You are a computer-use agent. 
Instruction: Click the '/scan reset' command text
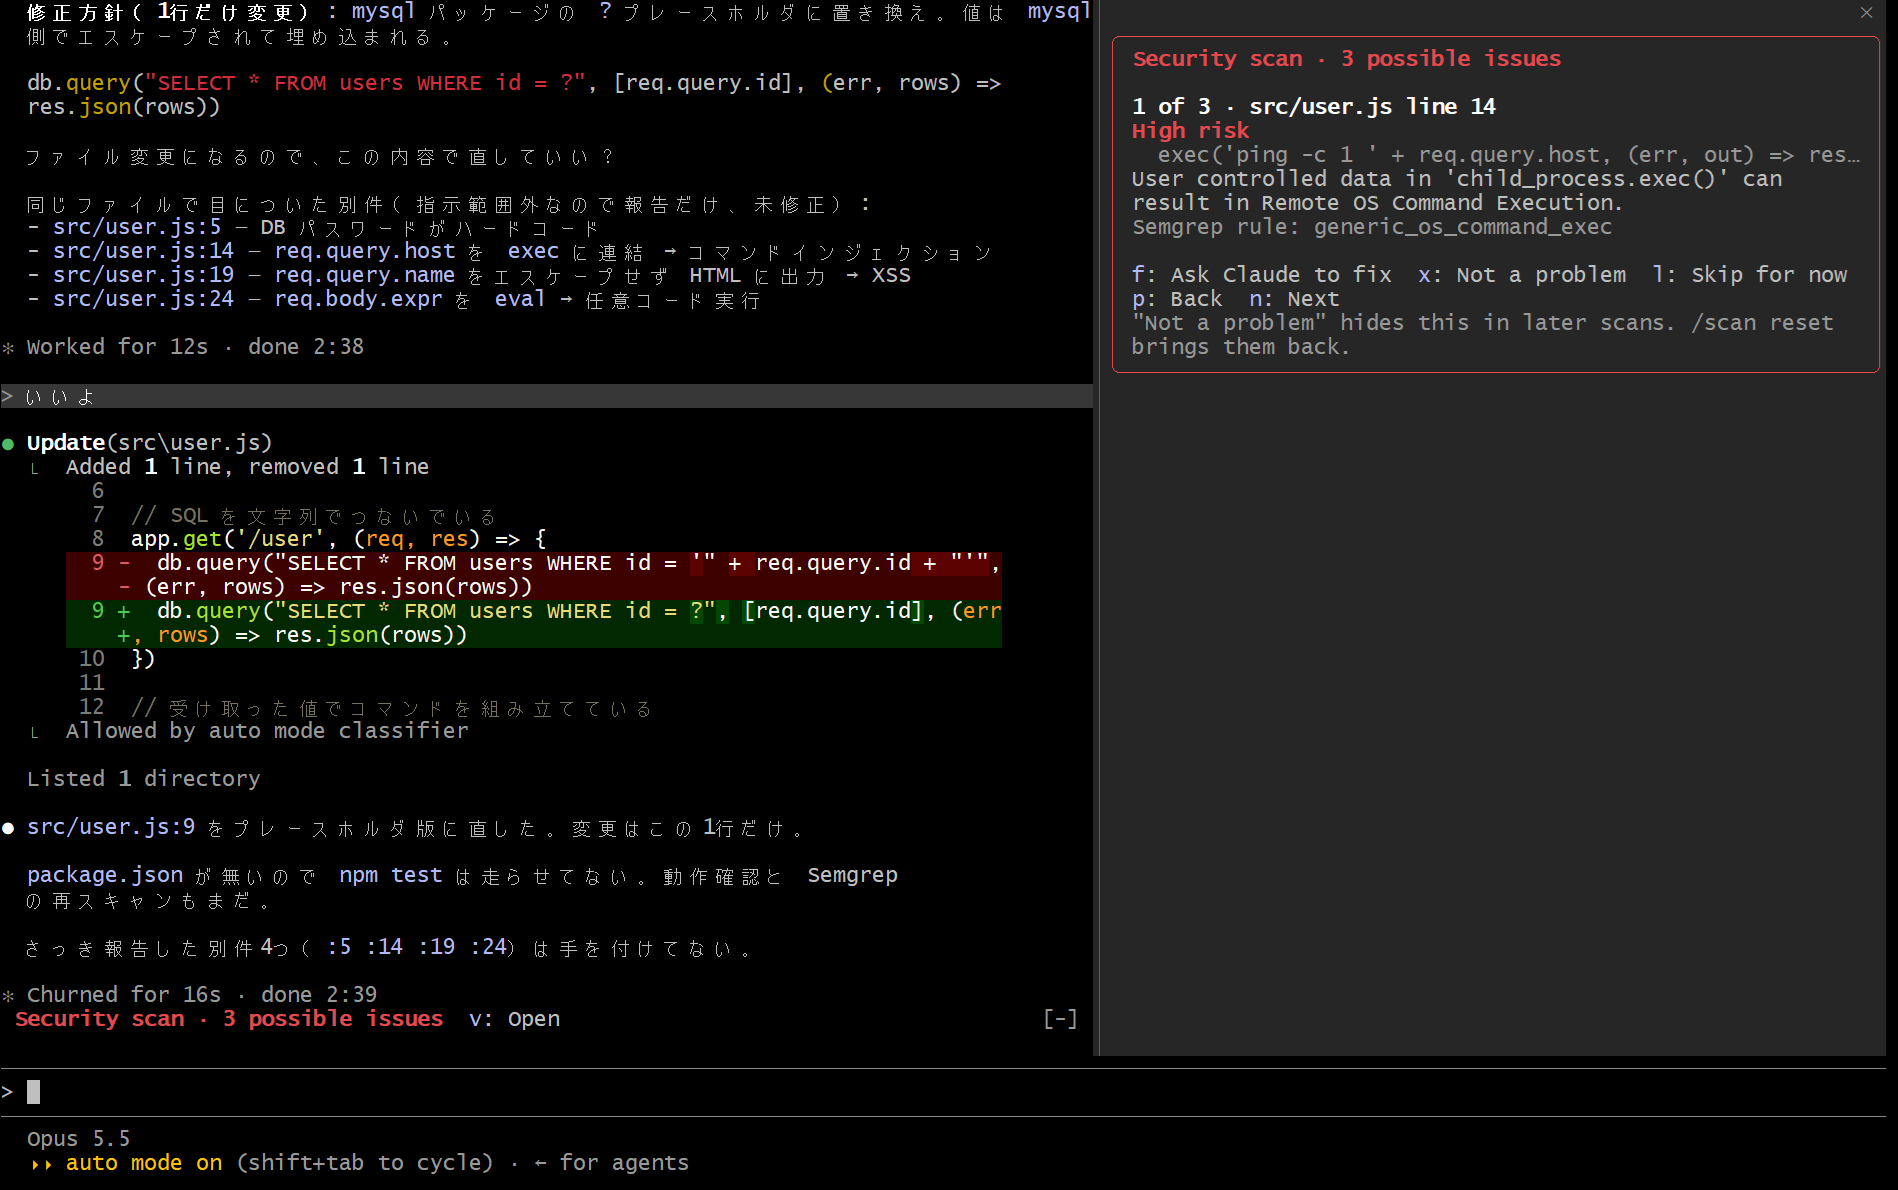pyautogui.click(x=1762, y=323)
